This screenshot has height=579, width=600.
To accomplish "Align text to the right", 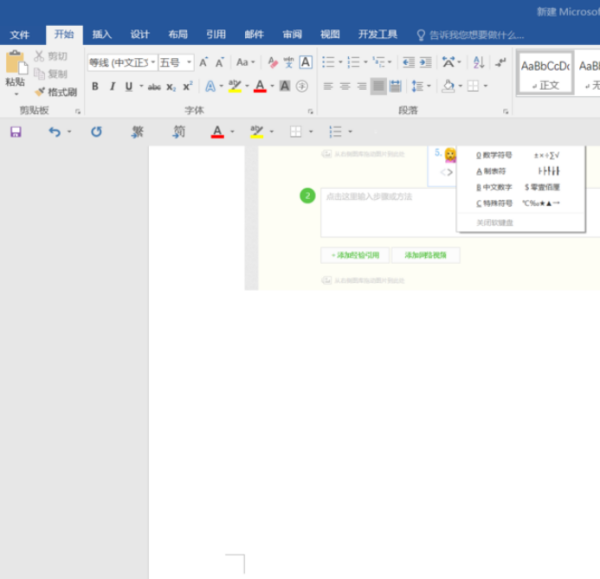I will (362, 86).
